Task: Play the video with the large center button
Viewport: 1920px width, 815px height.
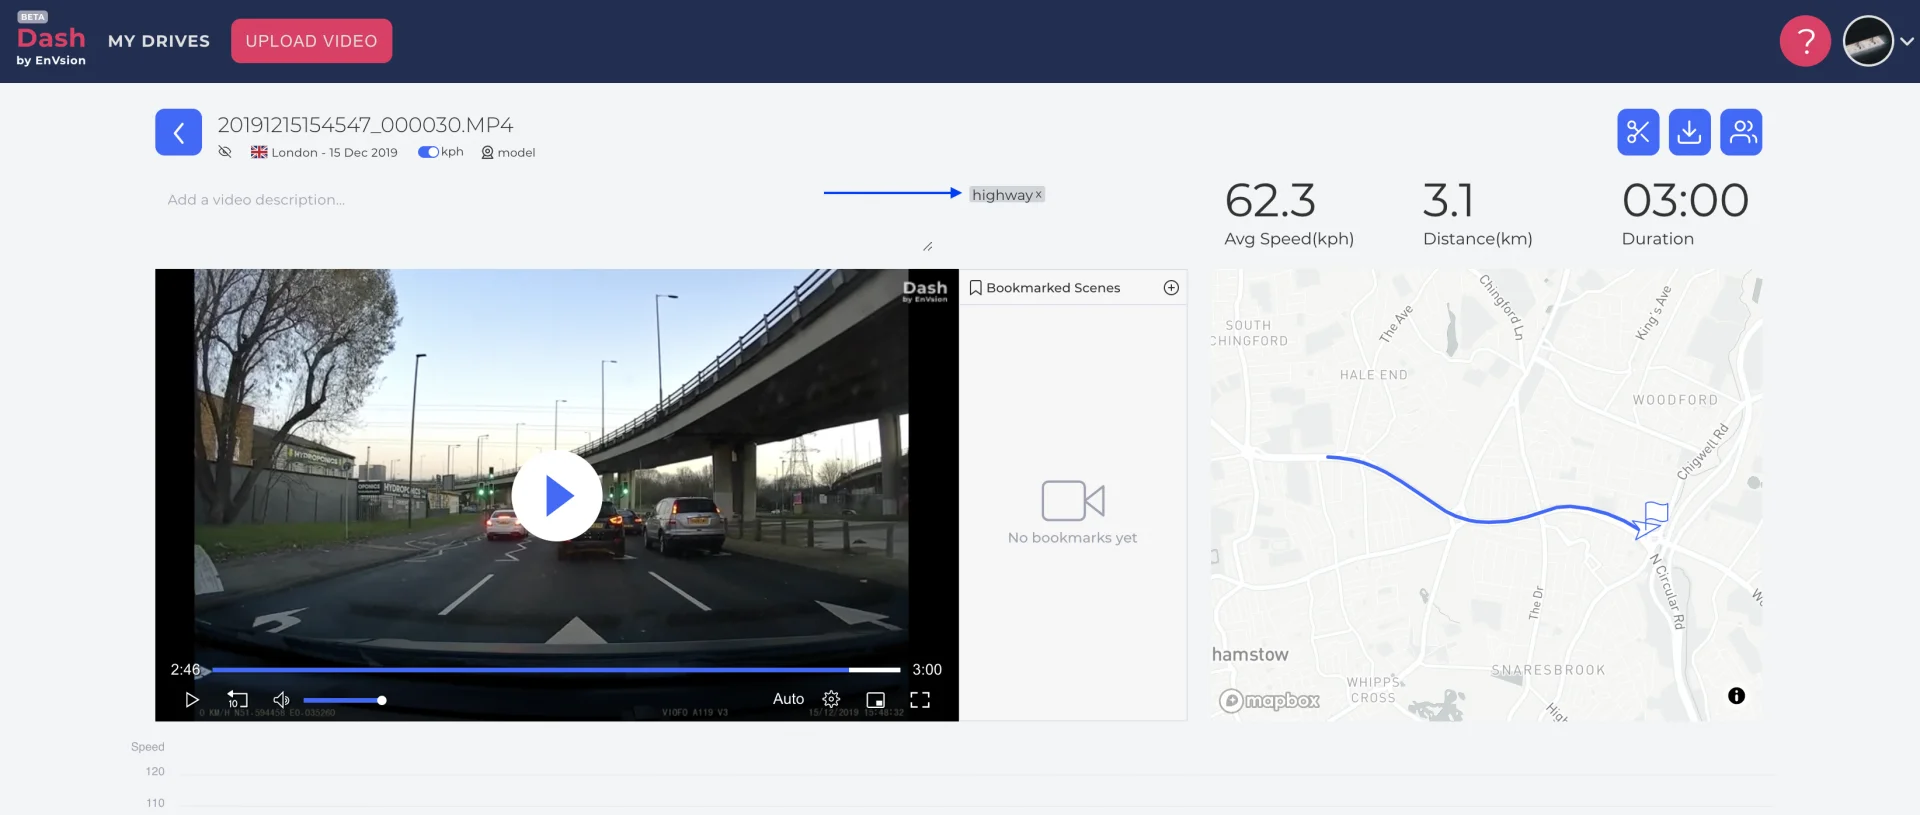Action: click(x=557, y=495)
